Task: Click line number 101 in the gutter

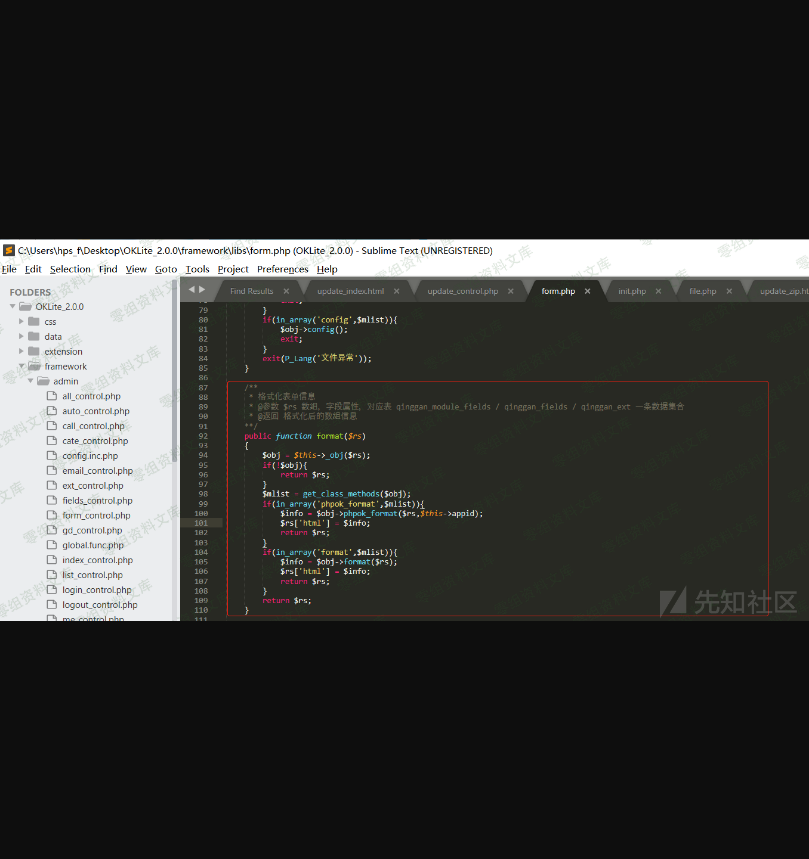Action: (201, 523)
